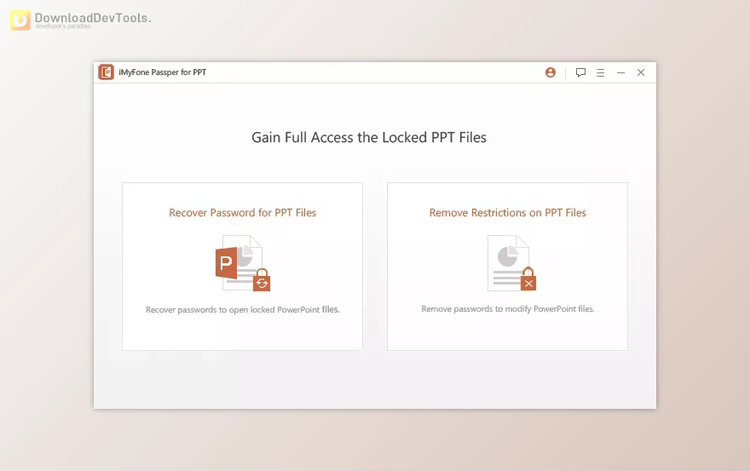This screenshot has width=750, height=471.
Task: Open the user account icon
Action: pyautogui.click(x=551, y=72)
